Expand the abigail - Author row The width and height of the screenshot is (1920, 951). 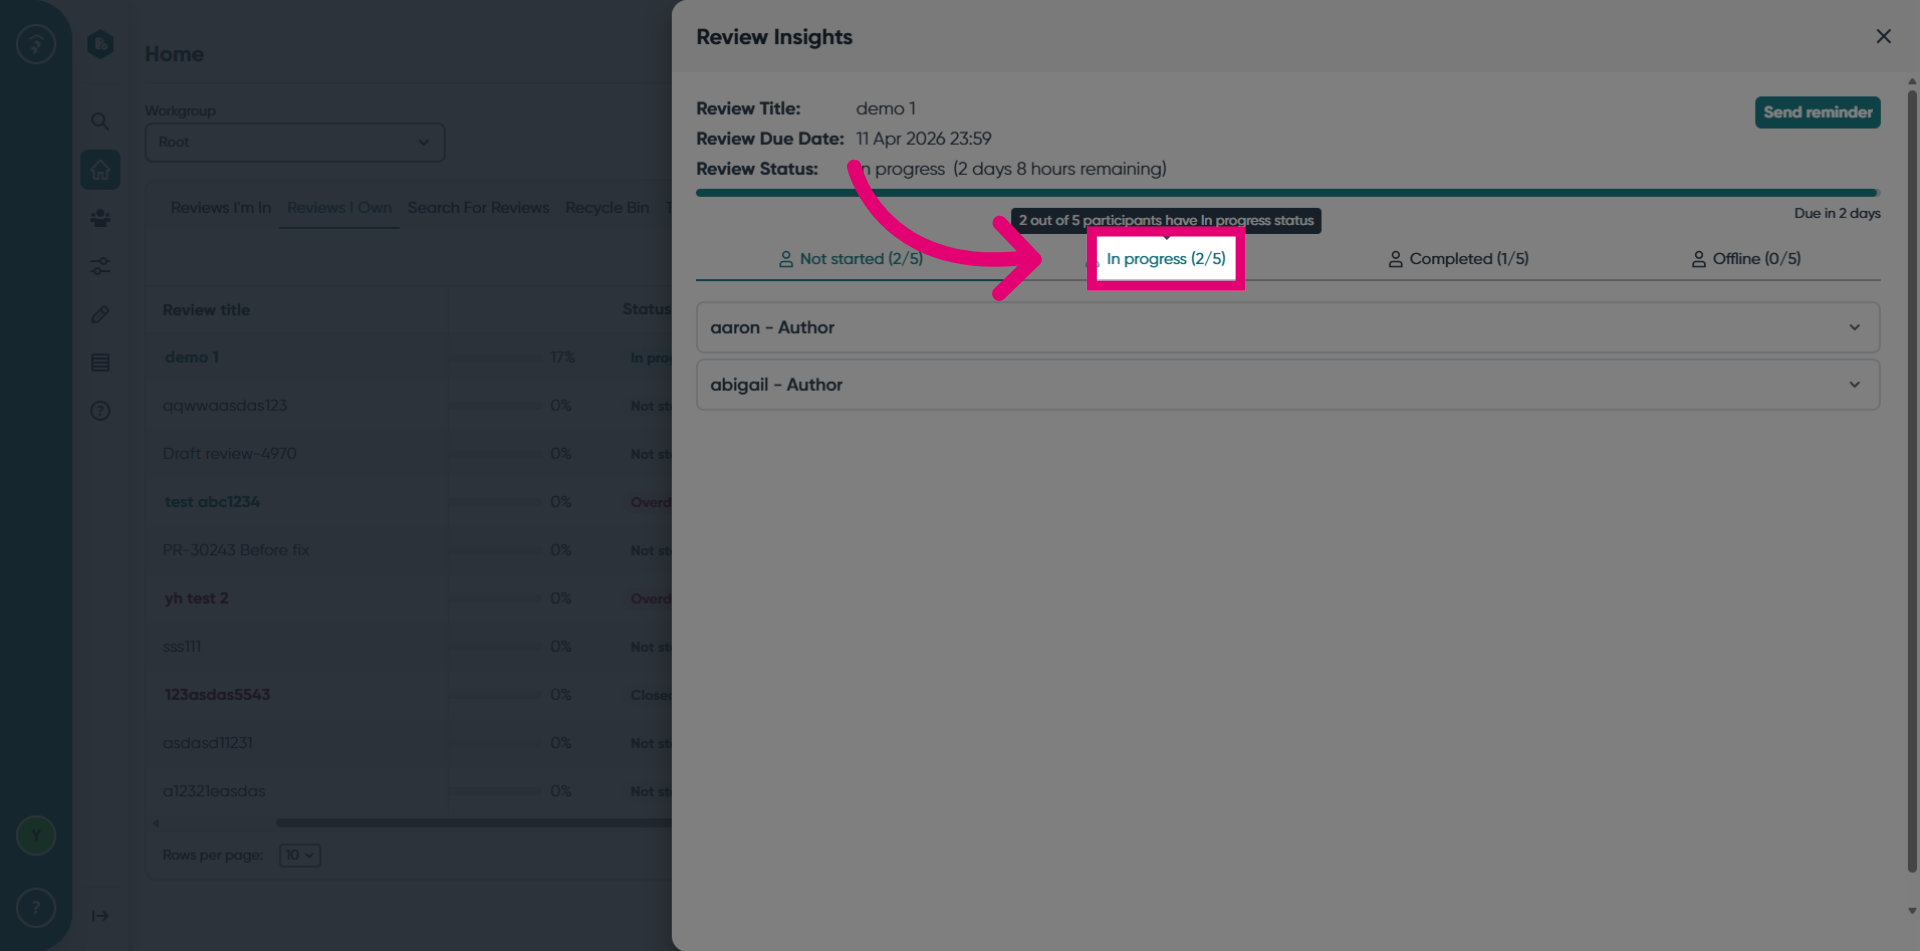click(x=1288, y=384)
